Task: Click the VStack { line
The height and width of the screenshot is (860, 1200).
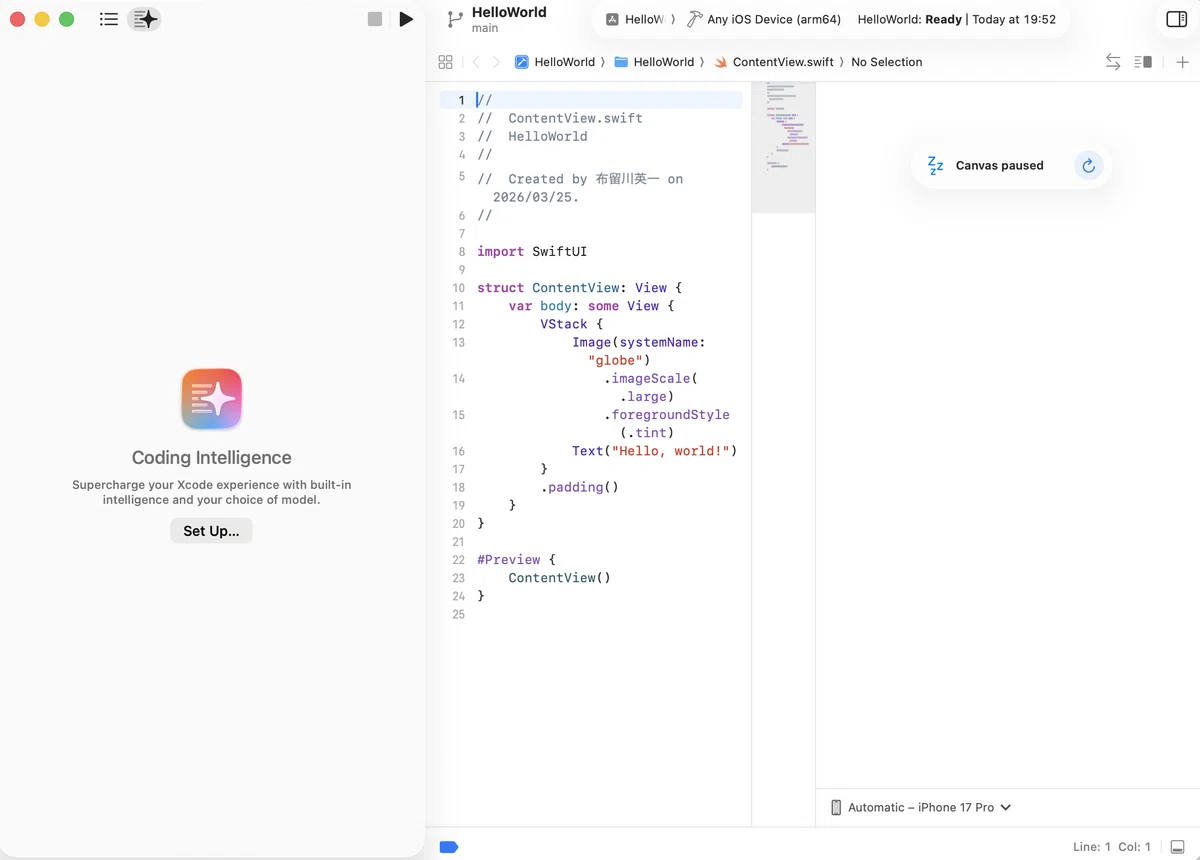Action: [x=572, y=324]
